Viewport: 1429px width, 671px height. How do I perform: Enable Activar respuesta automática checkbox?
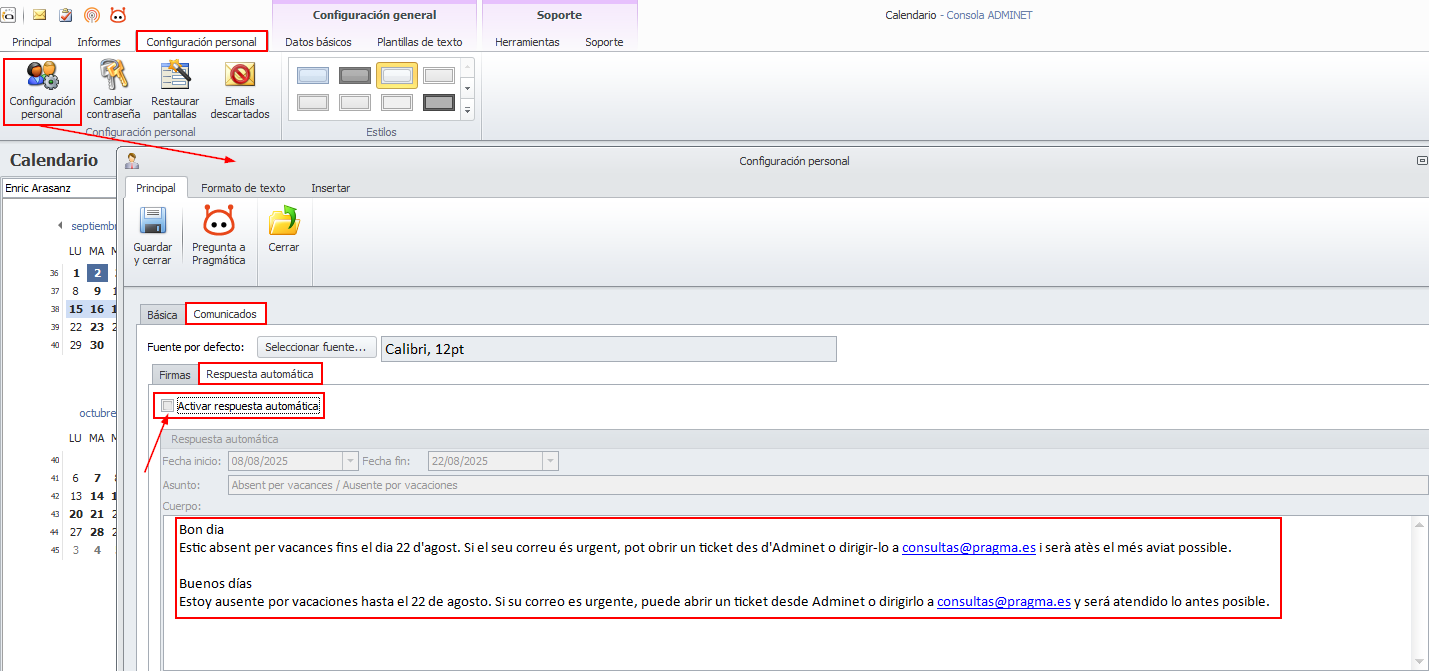tap(167, 406)
